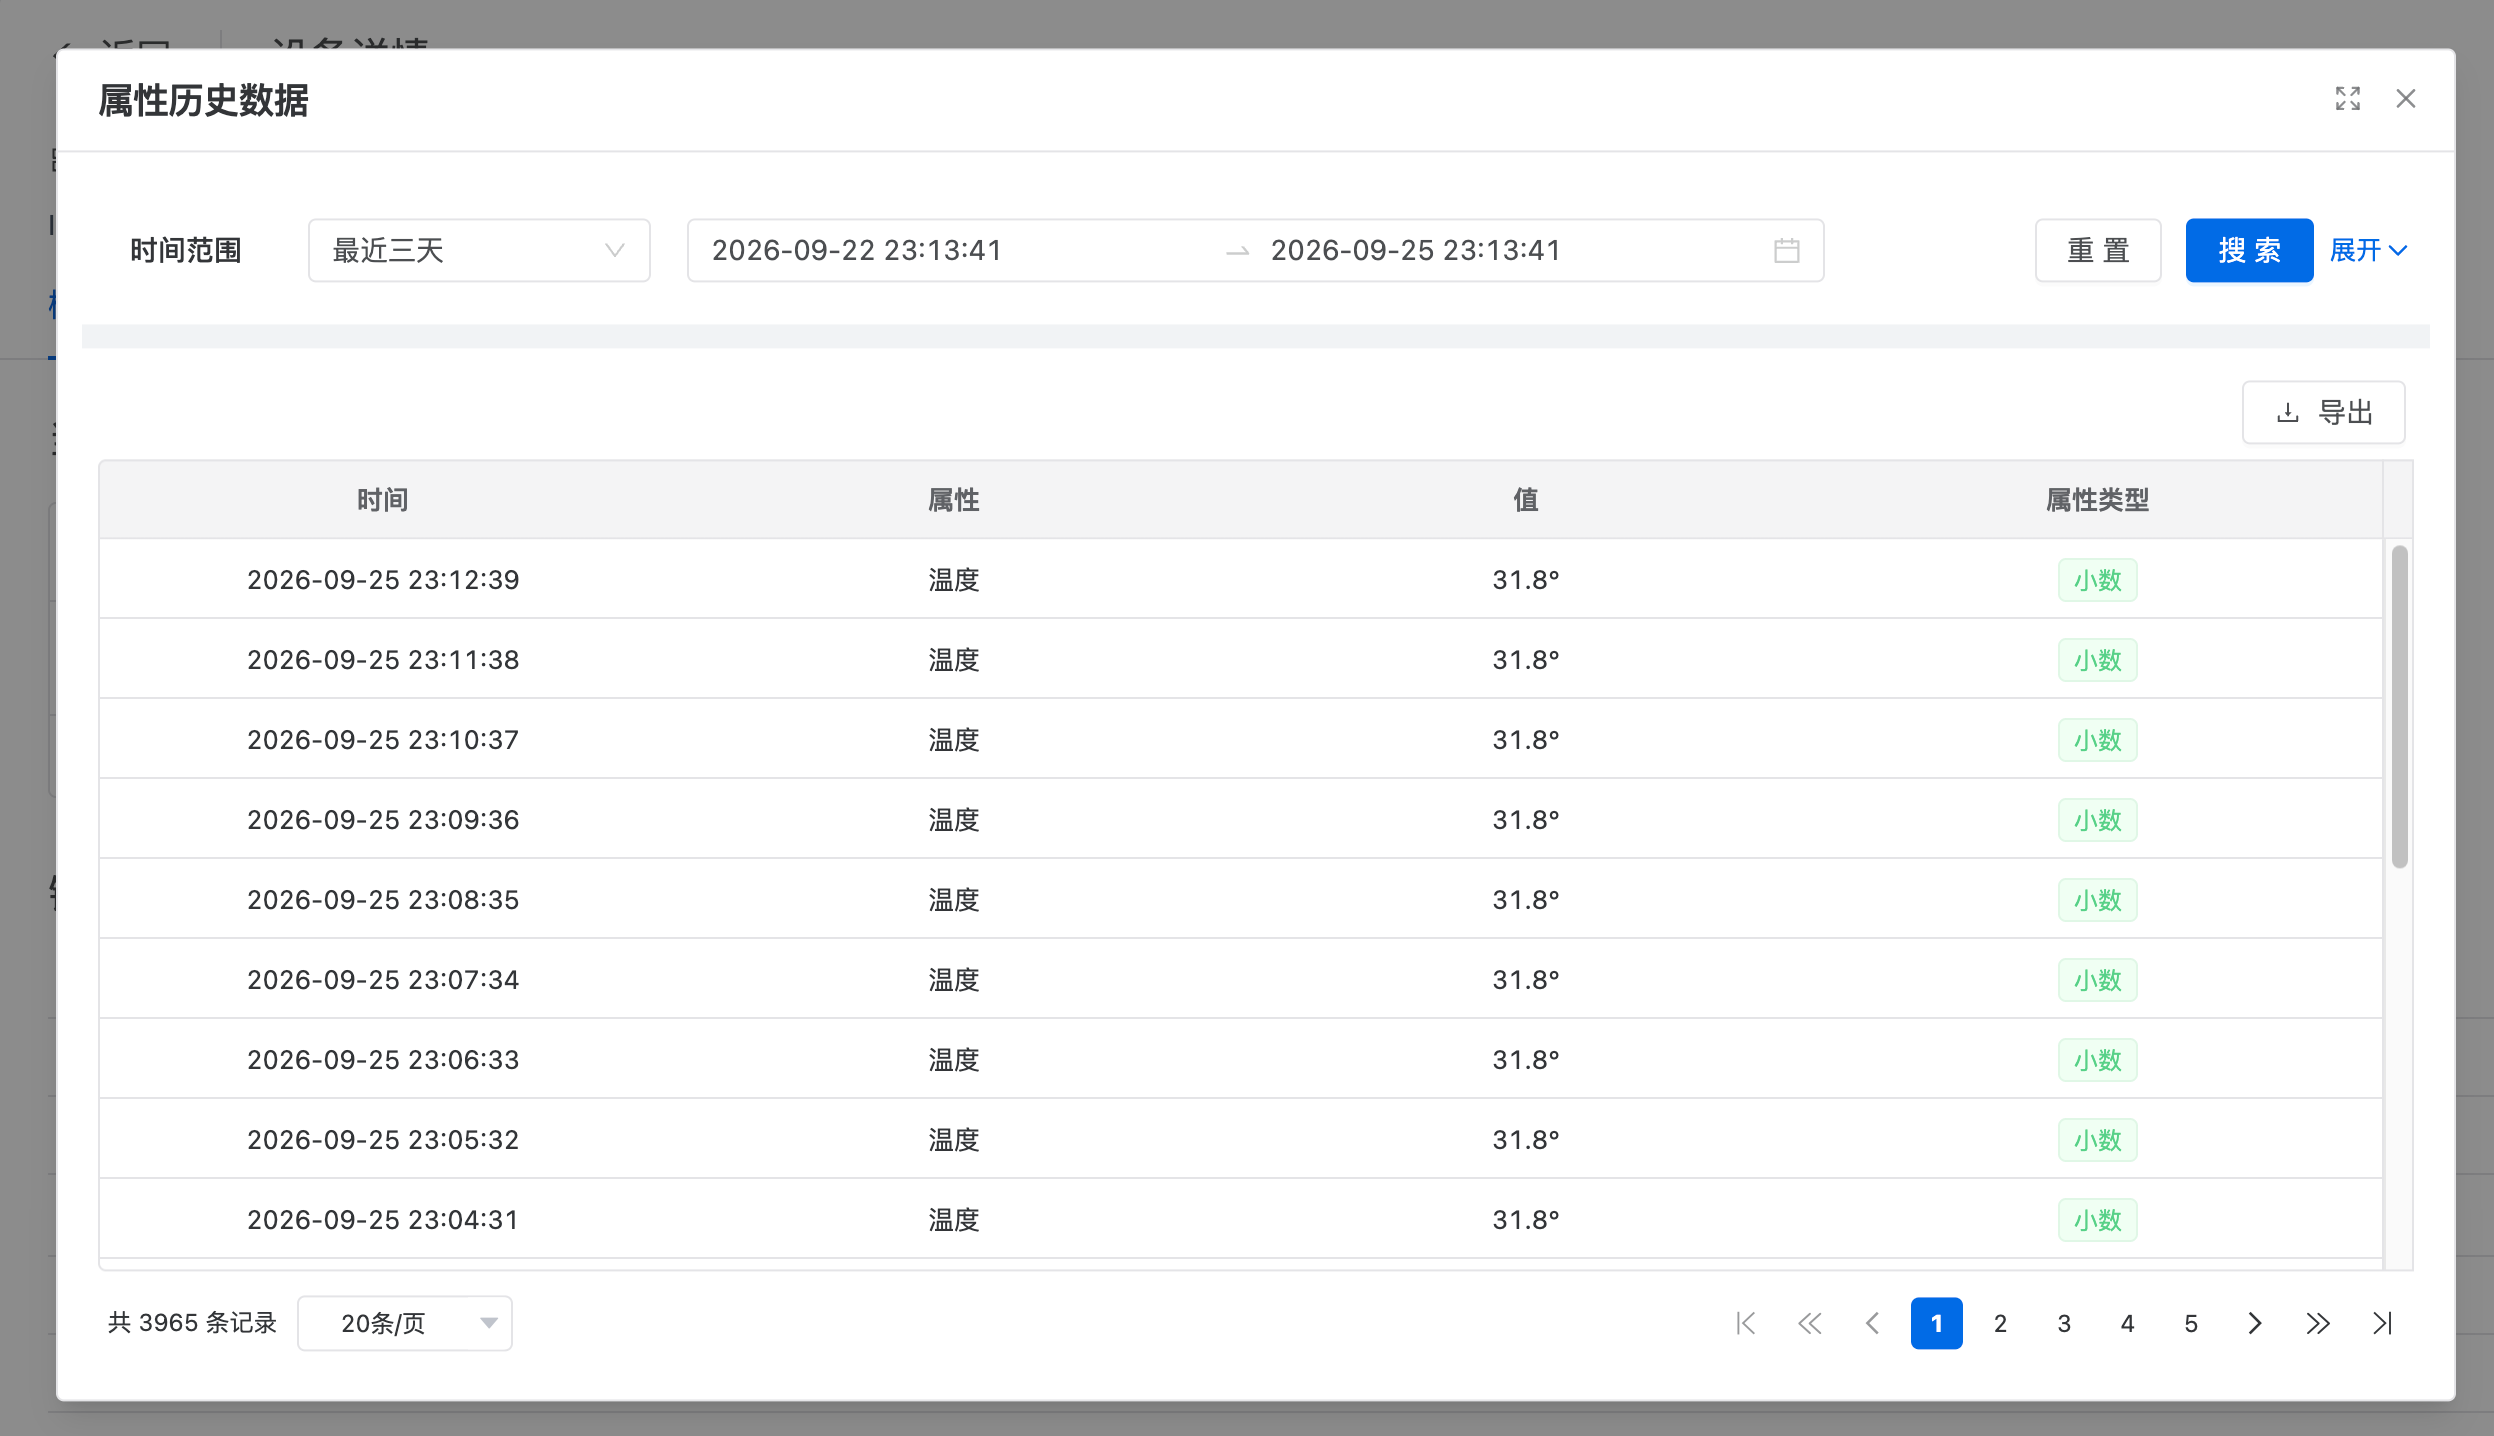Select the row timestamp 2026-09-25 23:12:39
Viewport: 2494px width, 1436px height.
click(383, 580)
